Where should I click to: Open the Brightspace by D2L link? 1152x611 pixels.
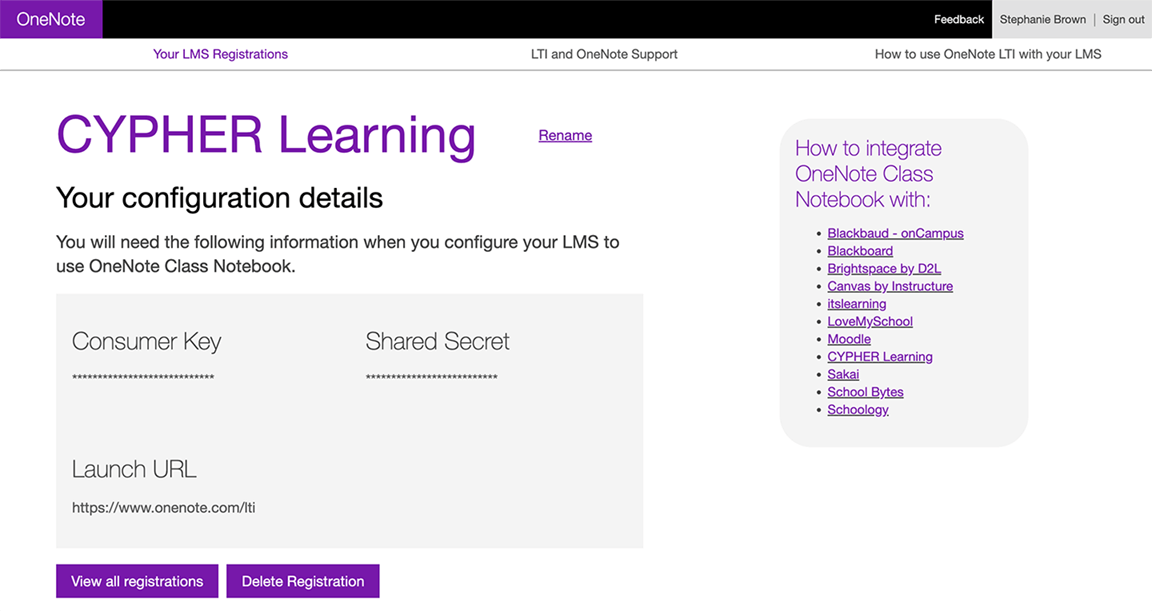(x=884, y=269)
